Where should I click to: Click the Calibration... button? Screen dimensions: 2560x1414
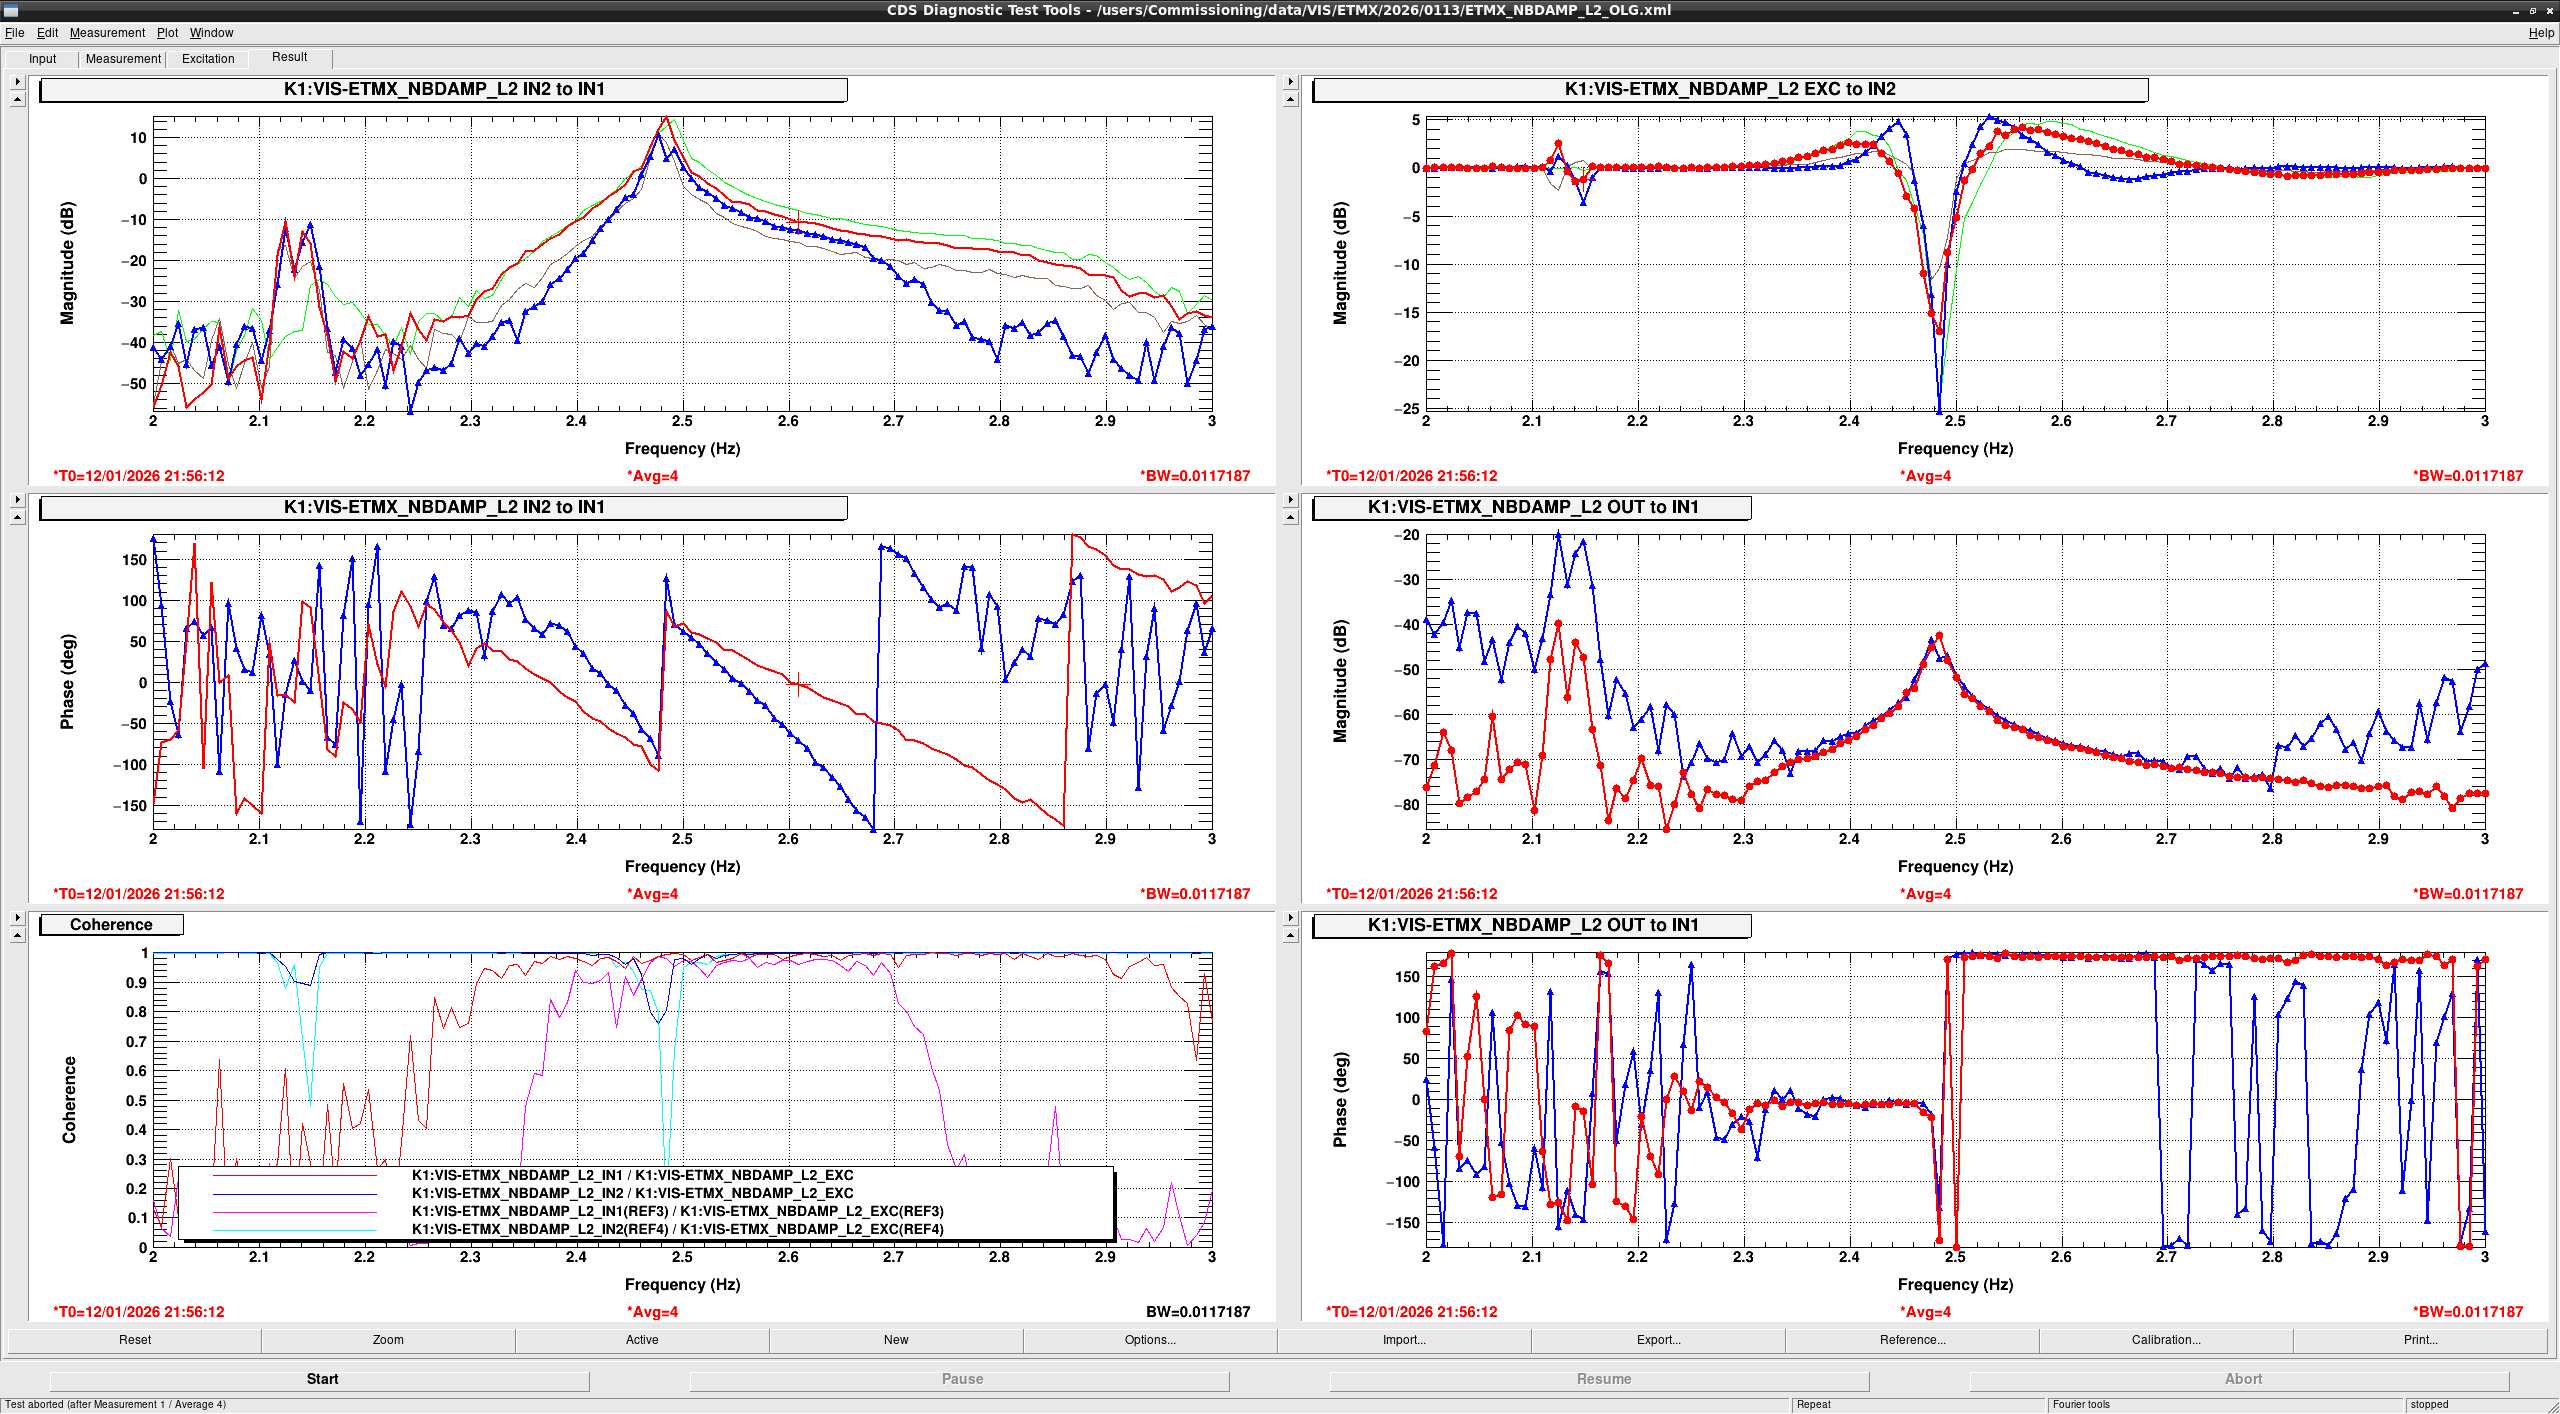pyautogui.click(x=2166, y=1340)
